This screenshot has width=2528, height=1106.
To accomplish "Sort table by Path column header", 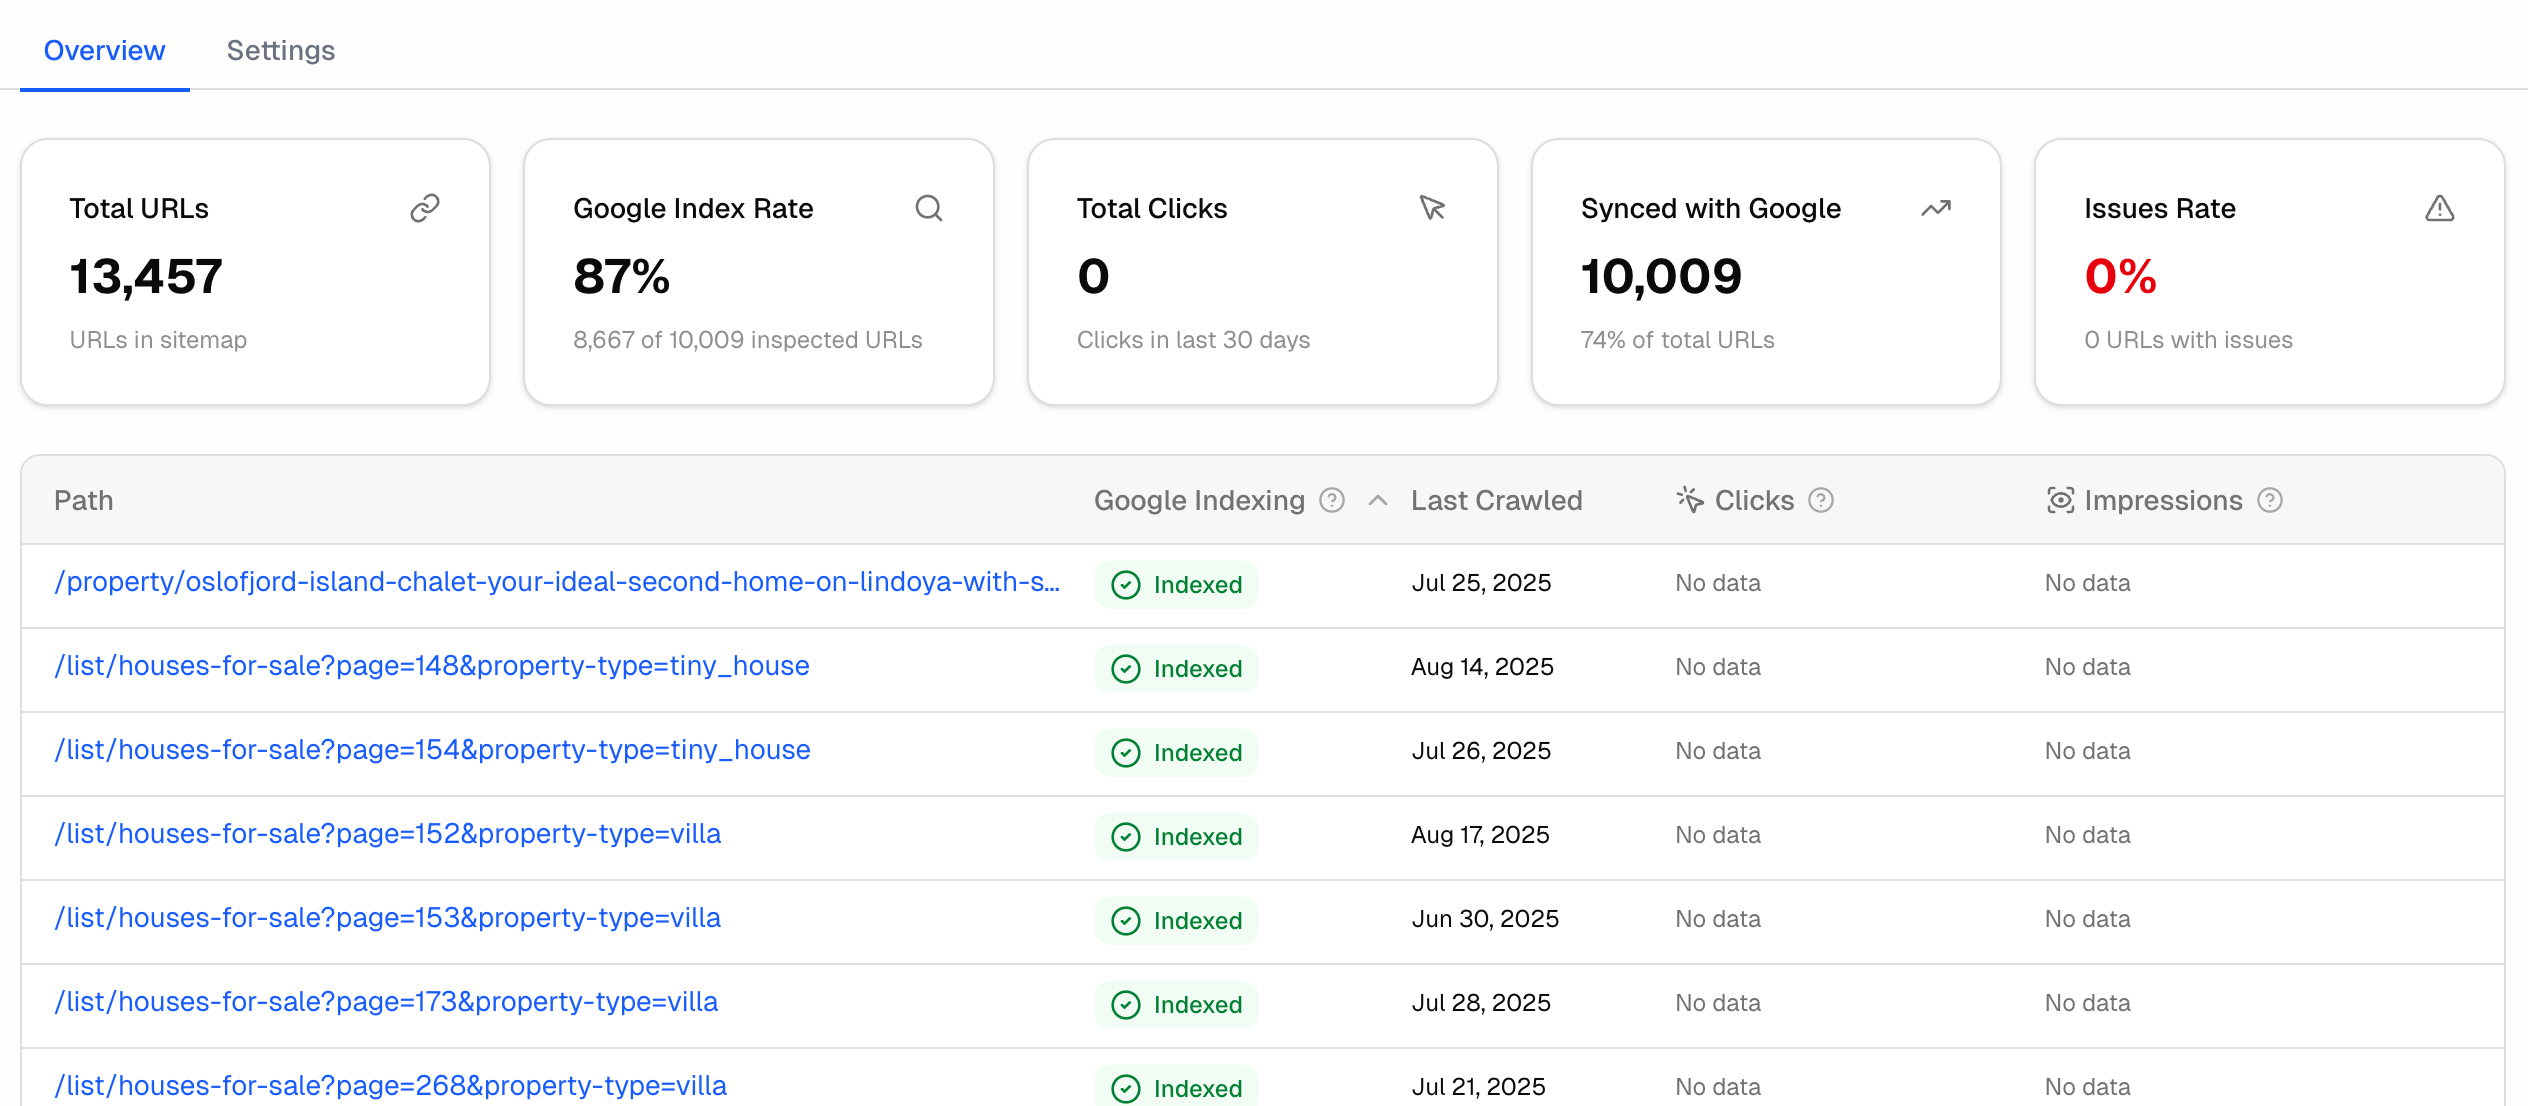I will click(84, 500).
